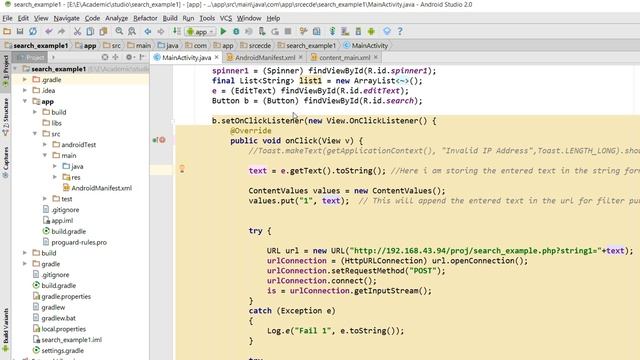
Task: Click the Project Structure icon
Action: [x=316, y=31]
